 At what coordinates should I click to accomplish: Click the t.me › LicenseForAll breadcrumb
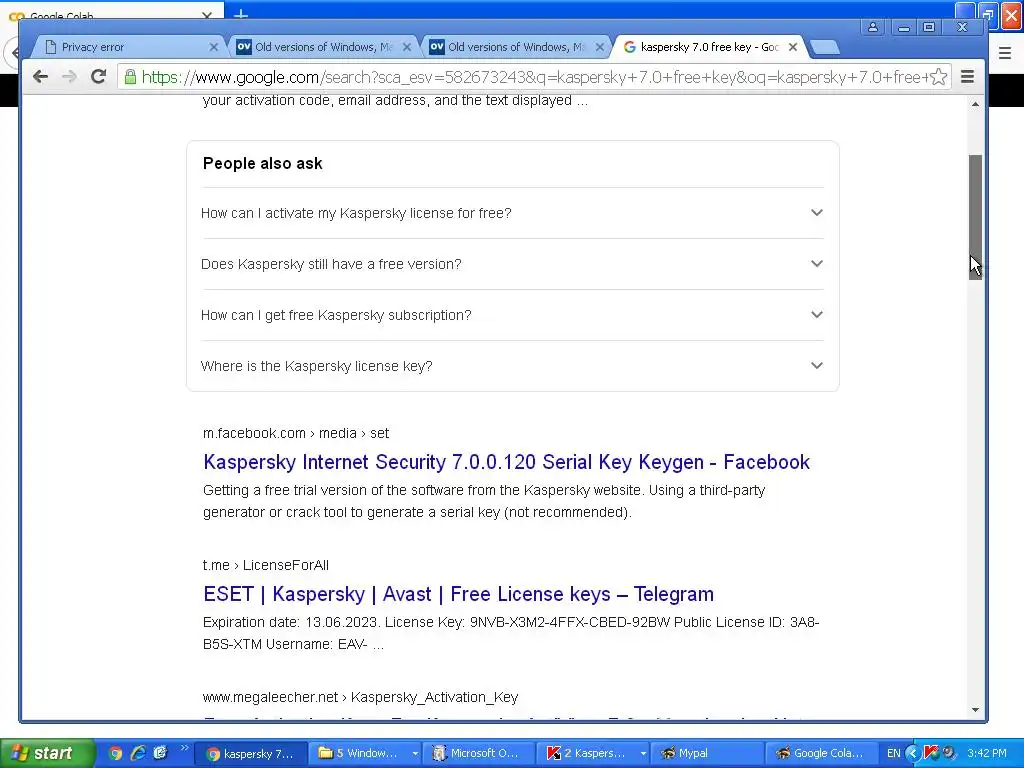pyautogui.click(x=266, y=565)
